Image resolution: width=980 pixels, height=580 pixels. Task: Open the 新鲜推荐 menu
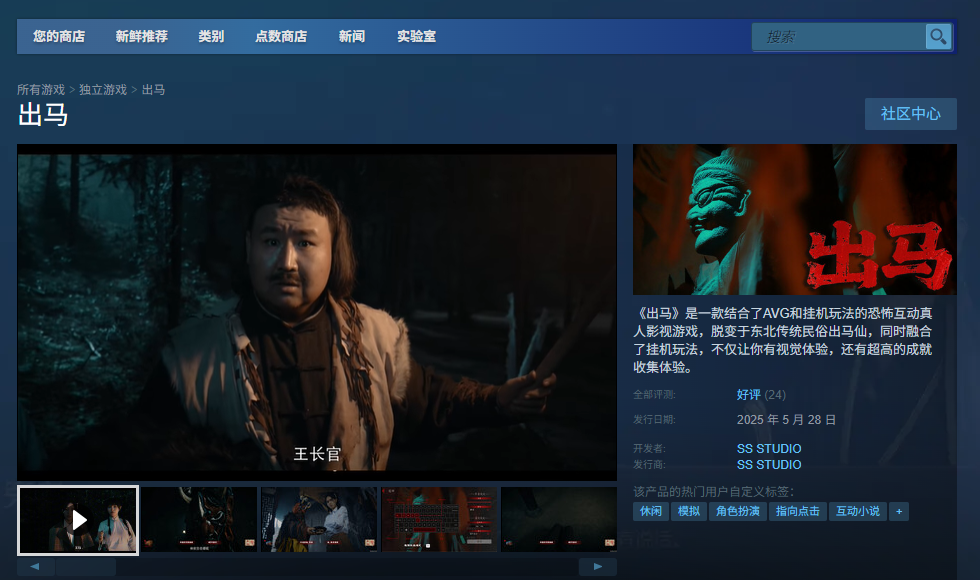tap(141, 37)
